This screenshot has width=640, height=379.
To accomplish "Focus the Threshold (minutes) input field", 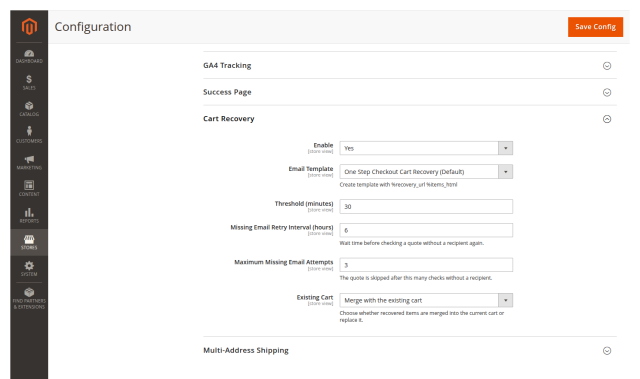I will click(426, 206).
